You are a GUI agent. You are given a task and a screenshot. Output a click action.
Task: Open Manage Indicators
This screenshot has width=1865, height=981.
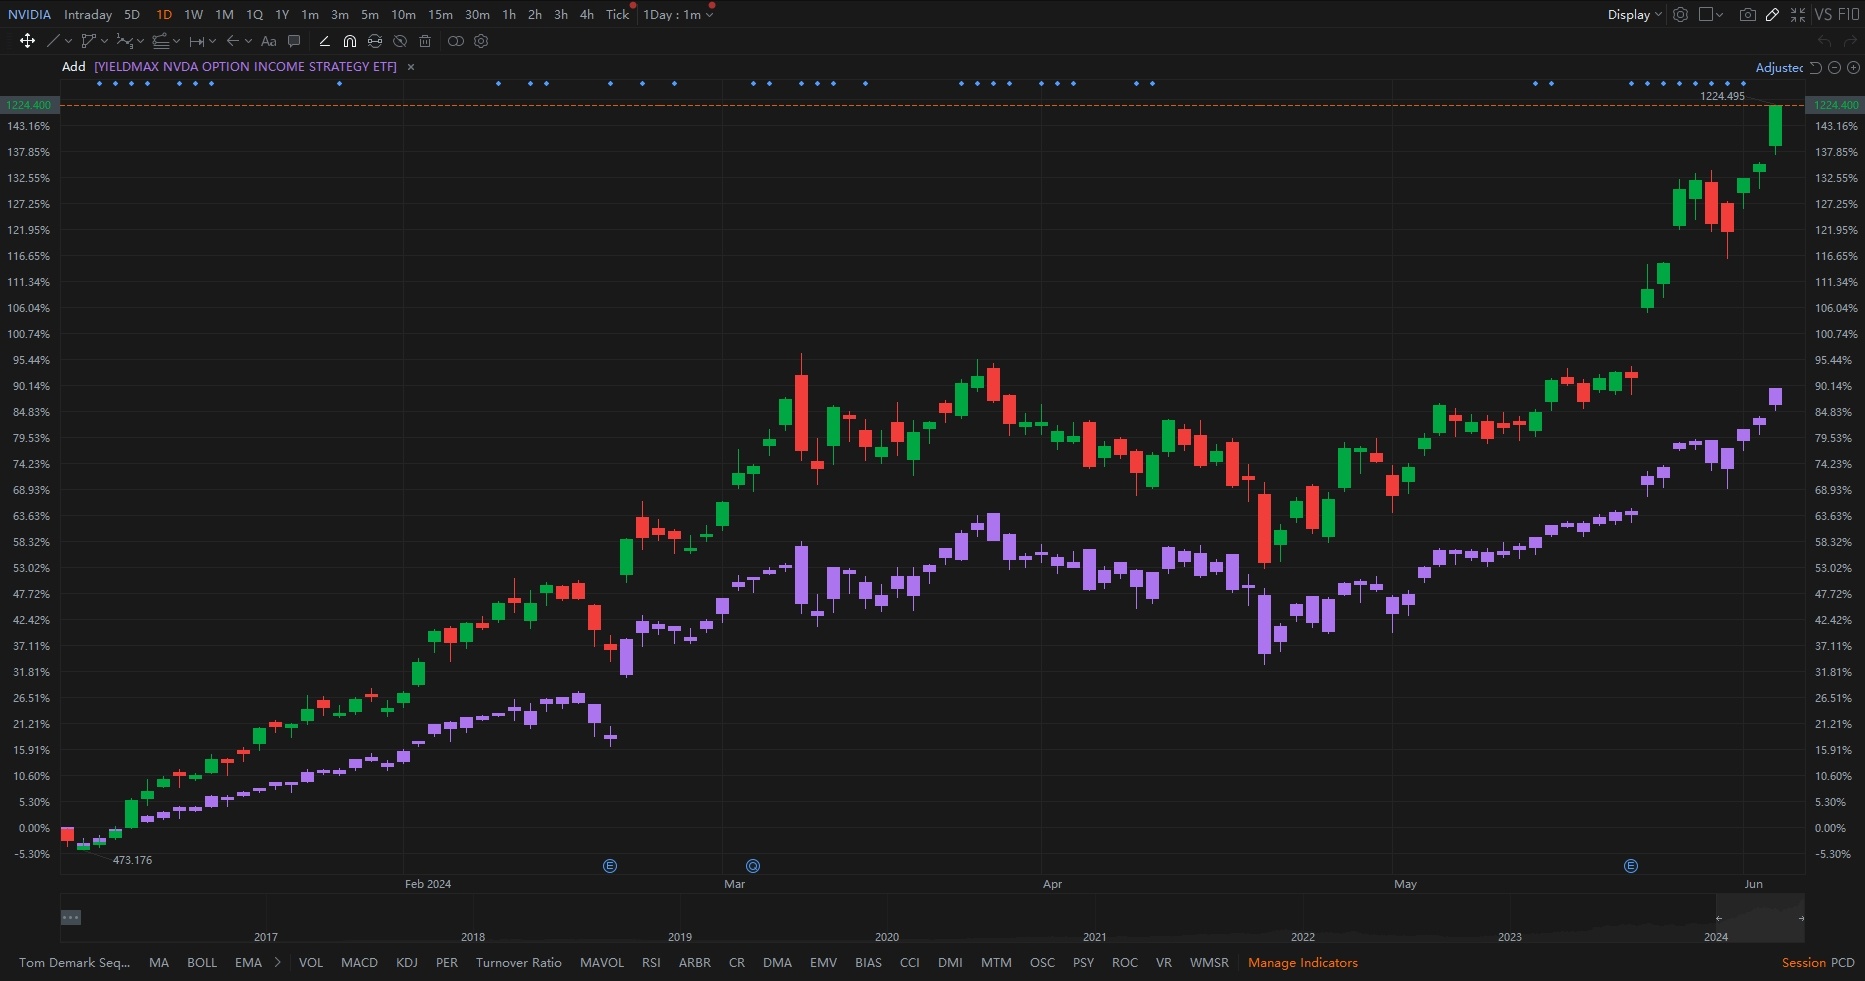(1302, 963)
